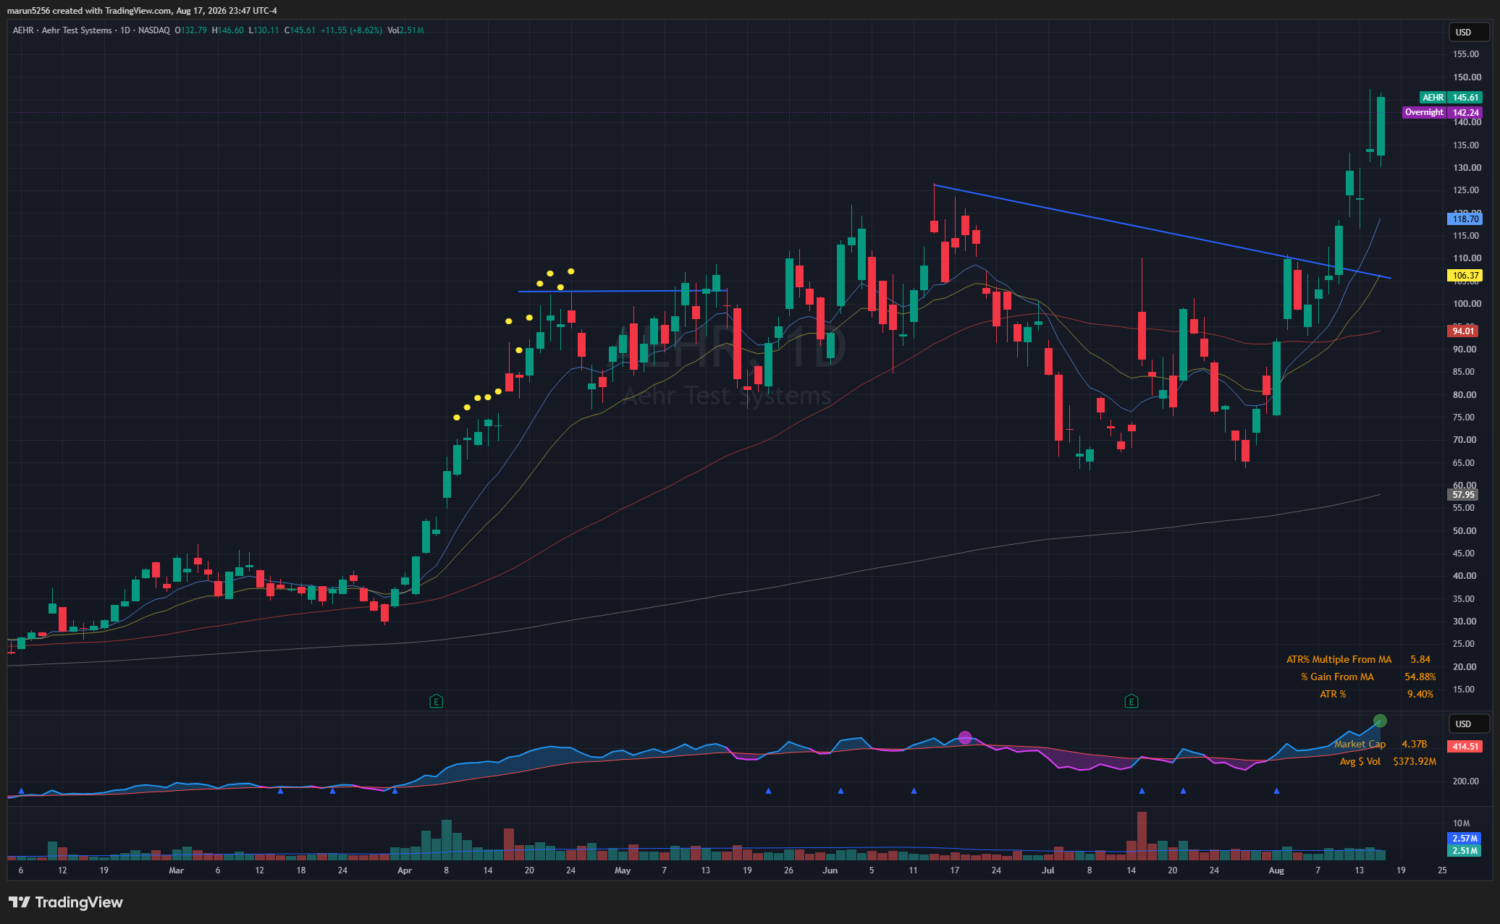Screen dimensions: 1500x924
Task: Click the Jun label on time axis
Action: pyautogui.click(x=829, y=870)
